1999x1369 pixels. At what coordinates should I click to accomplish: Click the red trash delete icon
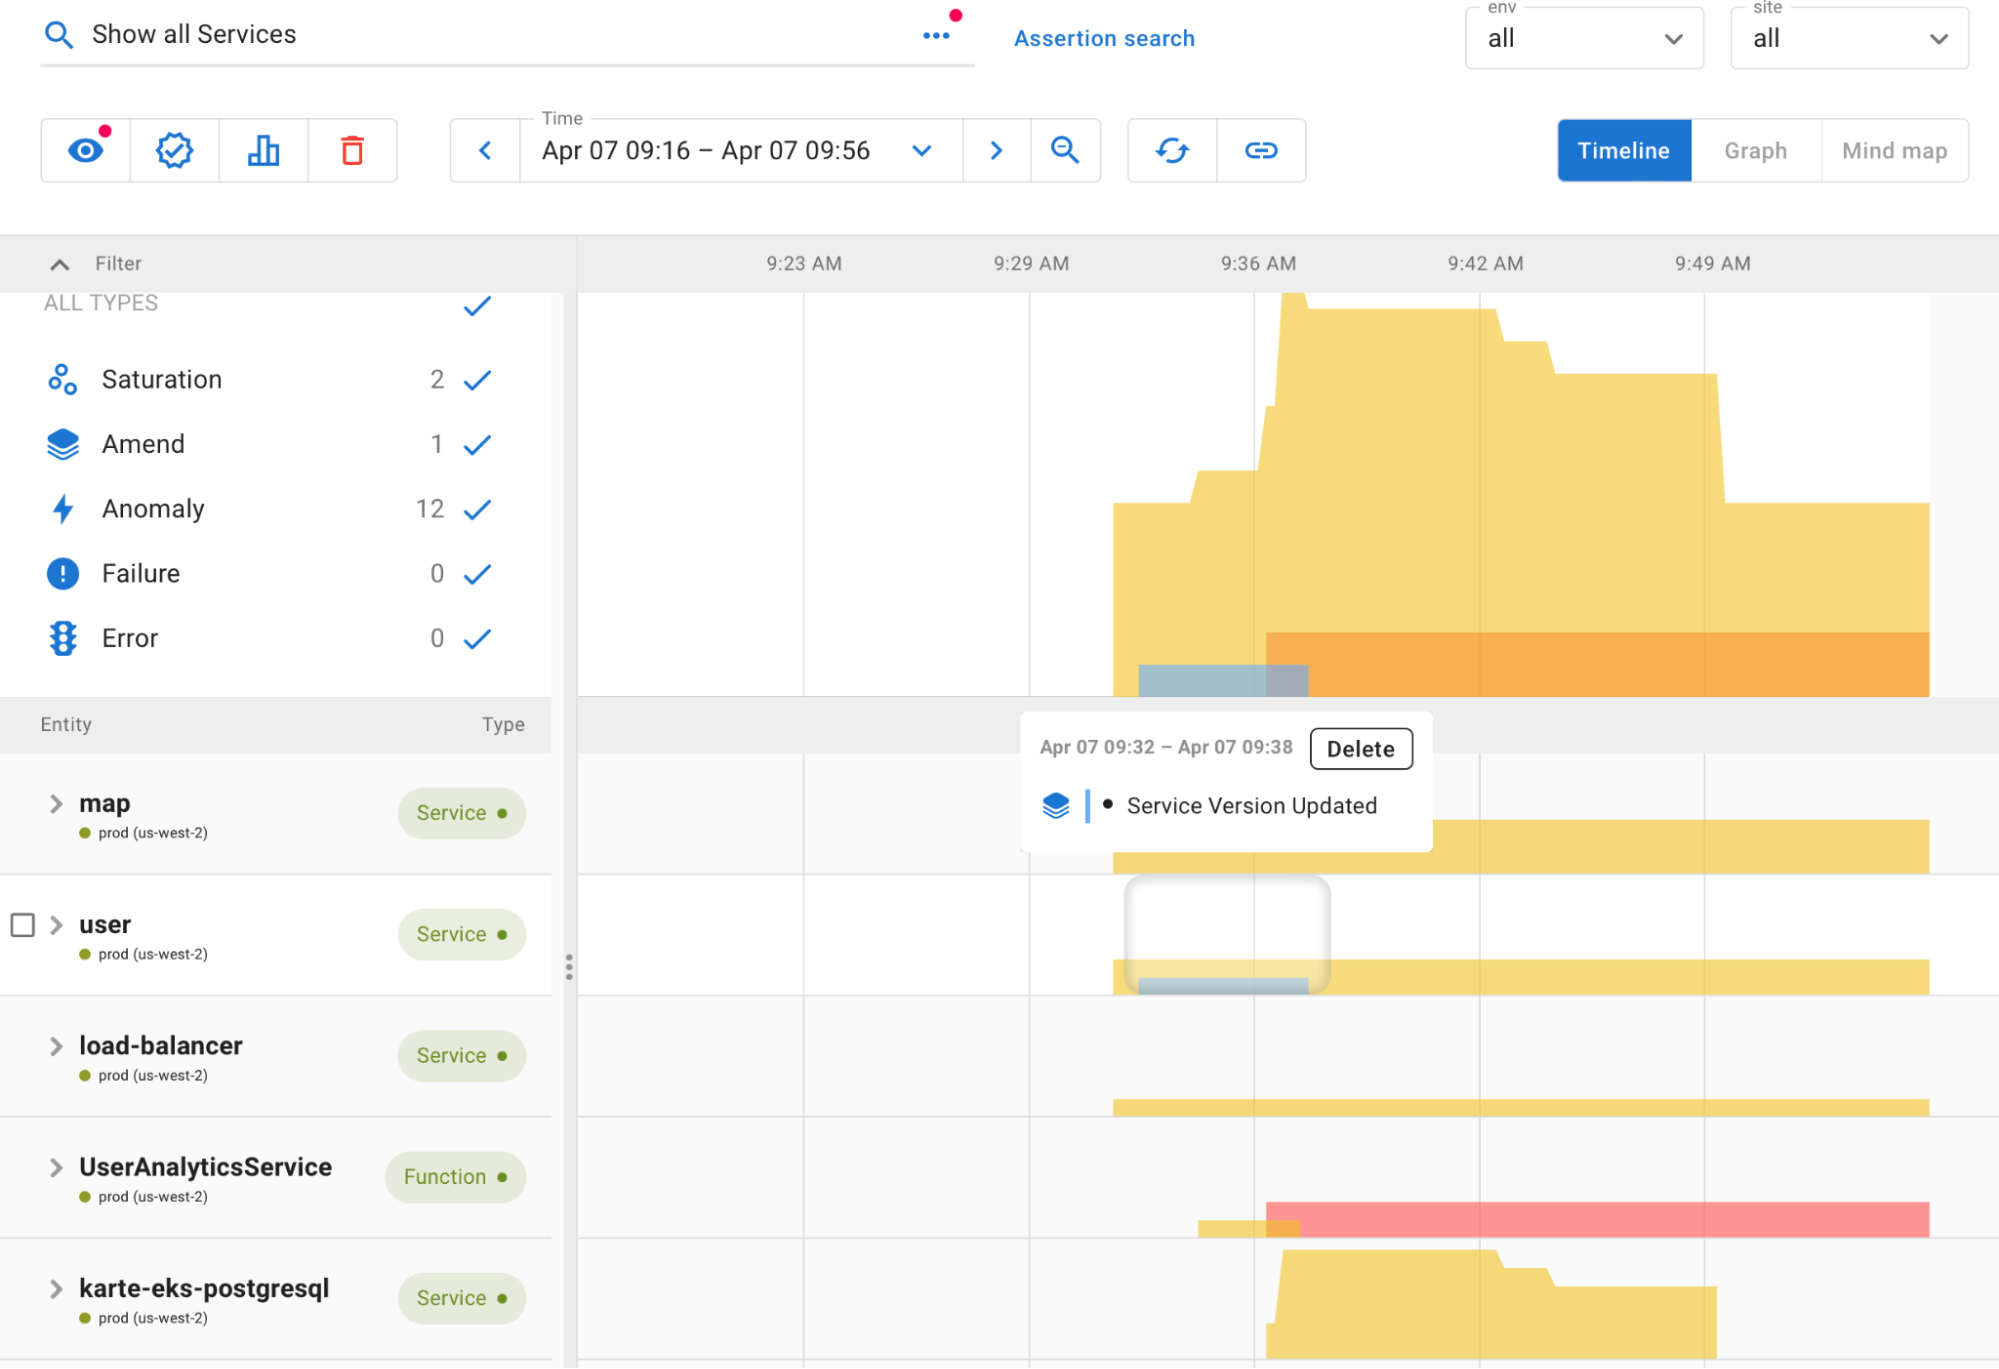coord(352,151)
